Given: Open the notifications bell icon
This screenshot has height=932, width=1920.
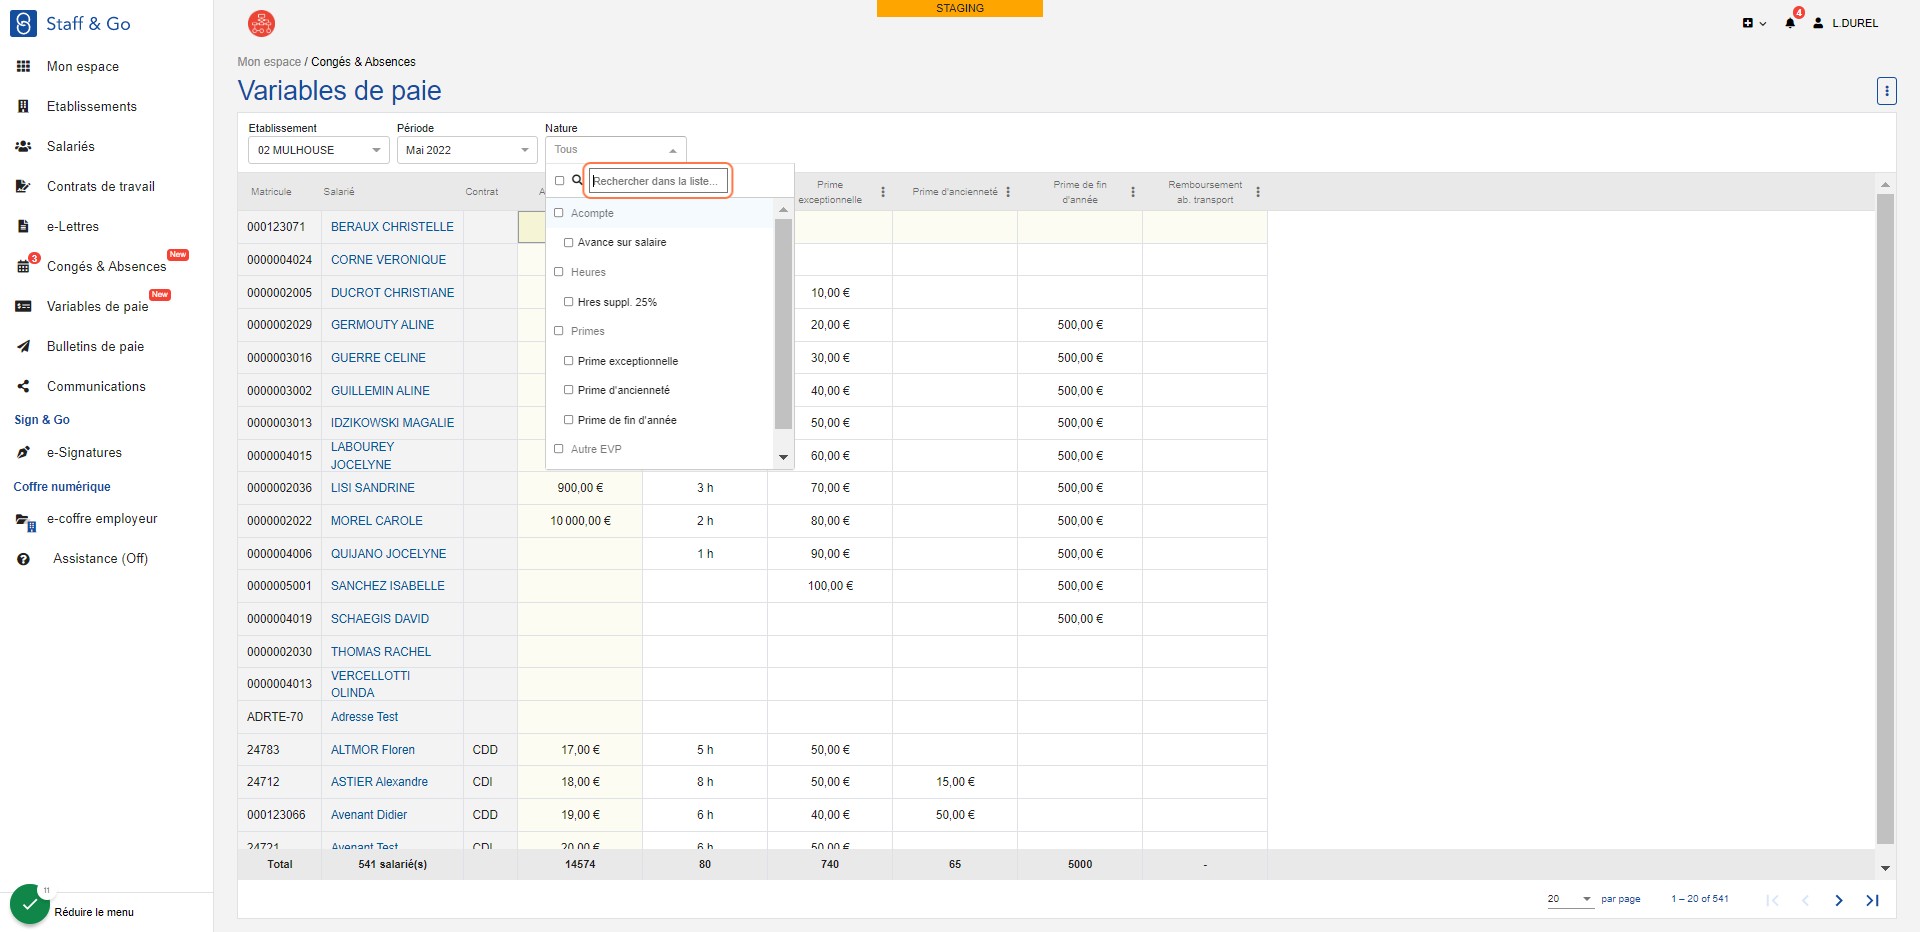Looking at the screenshot, I should (x=1790, y=23).
